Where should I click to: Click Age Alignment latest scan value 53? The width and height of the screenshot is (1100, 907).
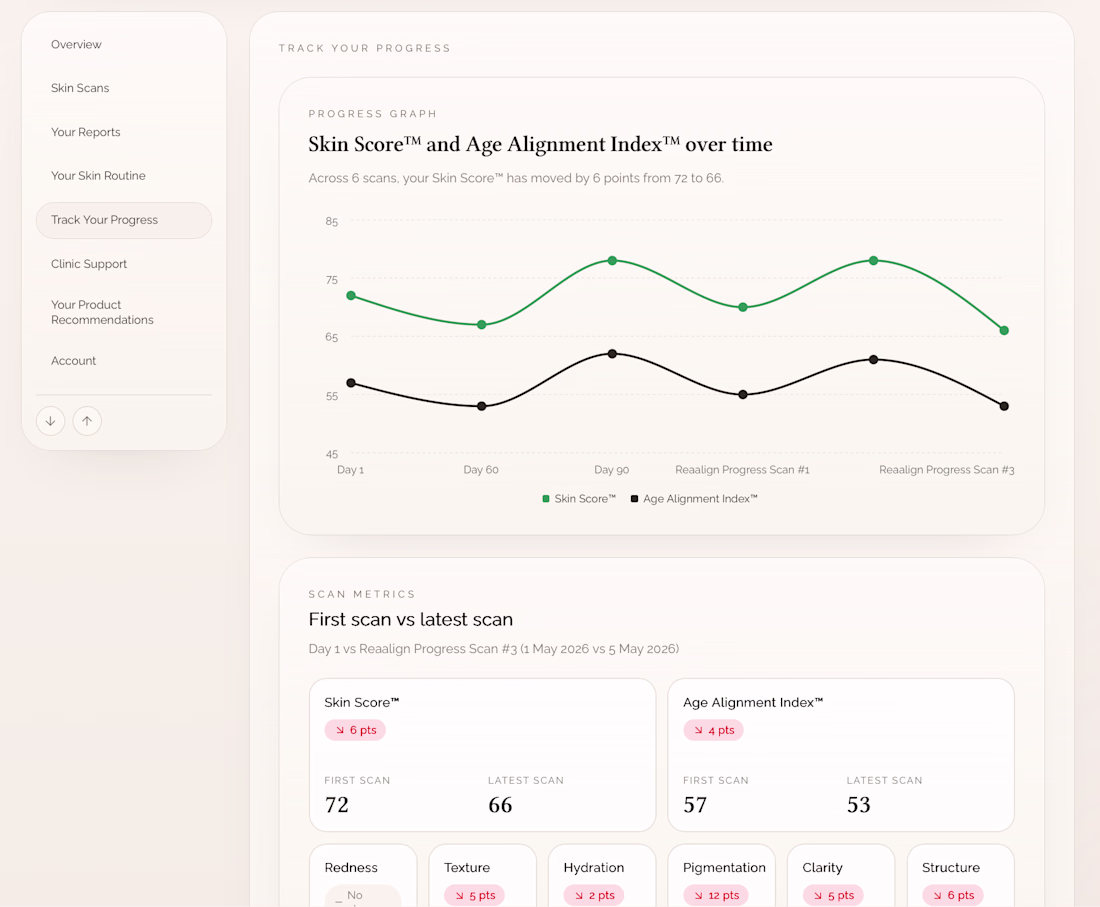pyautogui.click(x=859, y=805)
